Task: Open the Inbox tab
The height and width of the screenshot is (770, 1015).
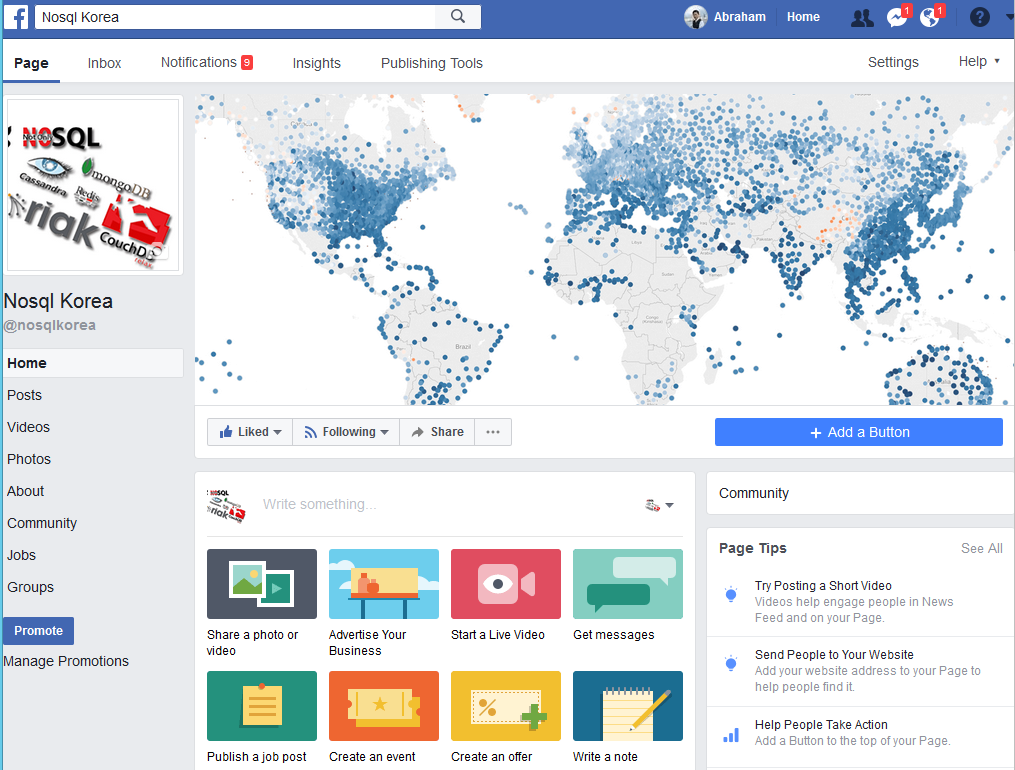Action: pos(104,63)
